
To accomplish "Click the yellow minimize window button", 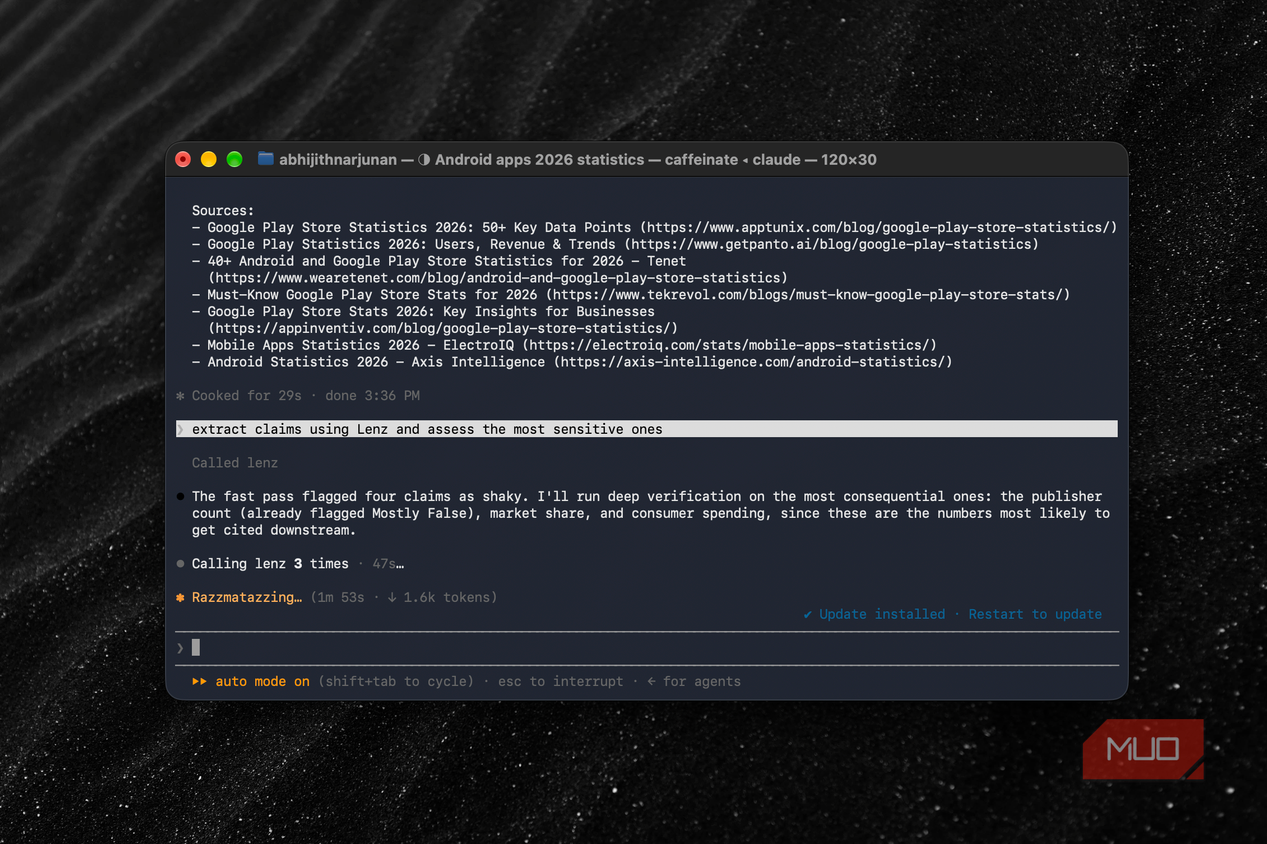I will pos(208,159).
